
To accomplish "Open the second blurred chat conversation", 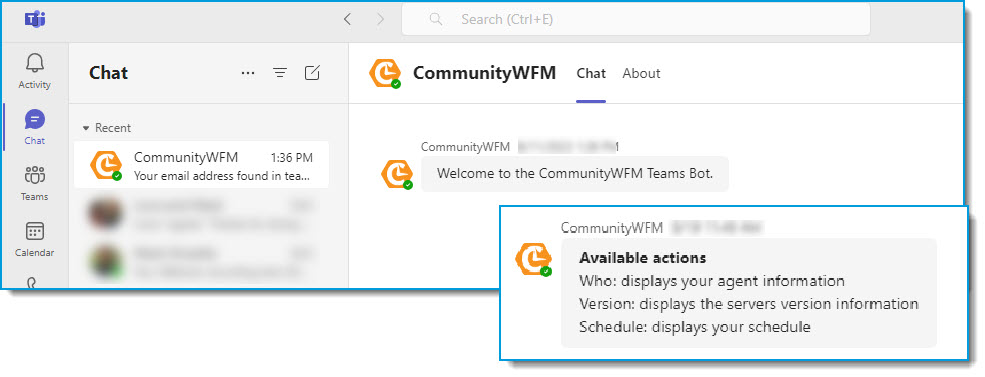I will tap(201, 262).
